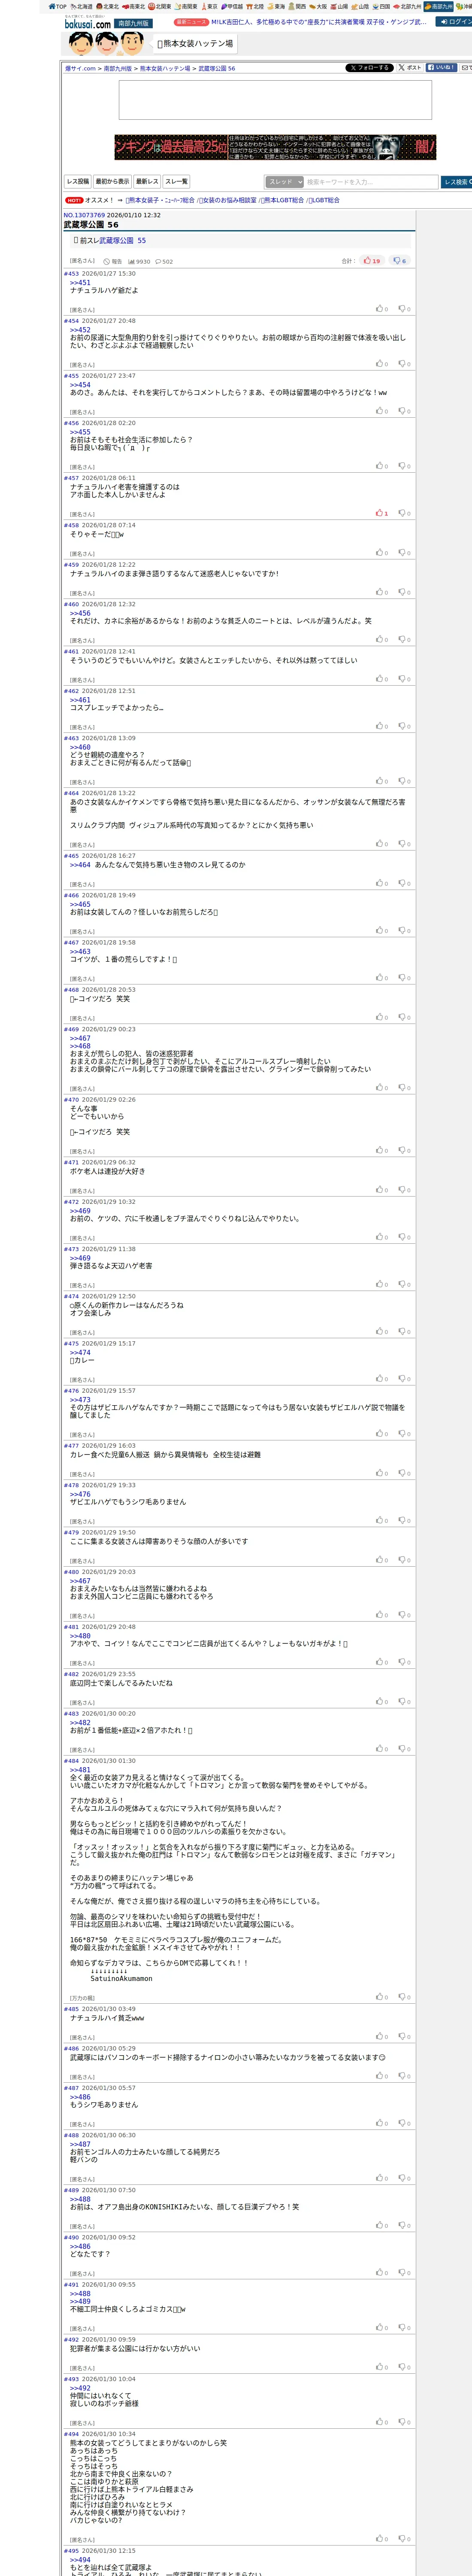Click the レス投稿 post reply button
The image size is (472, 2576).
pyautogui.click(x=78, y=182)
